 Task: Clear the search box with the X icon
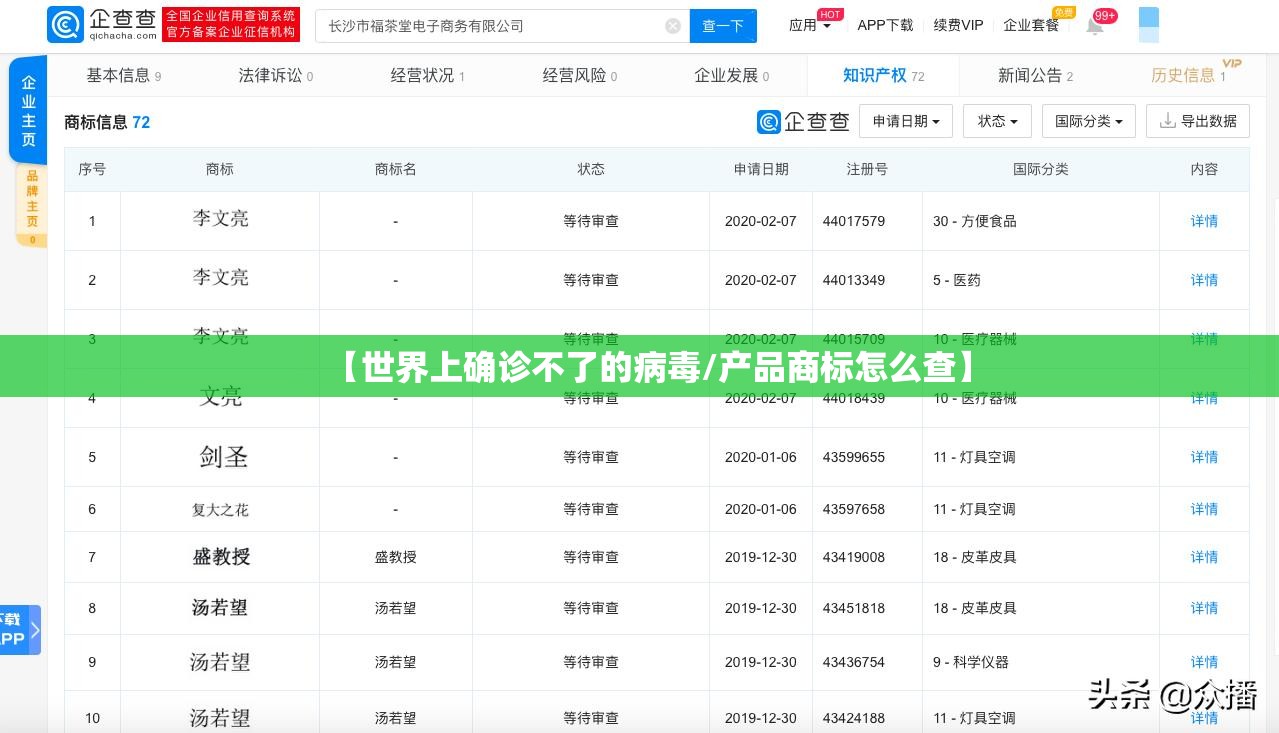tap(673, 26)
